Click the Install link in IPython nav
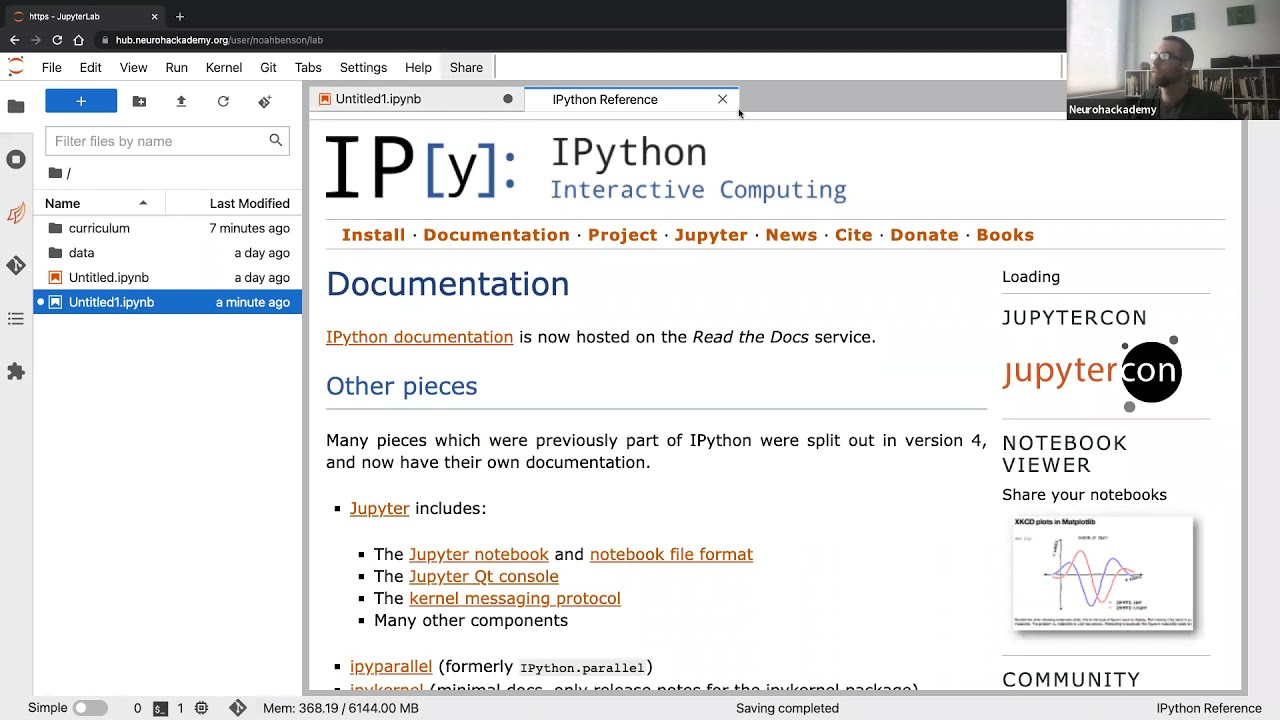This screenshot has width=1280, height=720. (x=373, y=235)
